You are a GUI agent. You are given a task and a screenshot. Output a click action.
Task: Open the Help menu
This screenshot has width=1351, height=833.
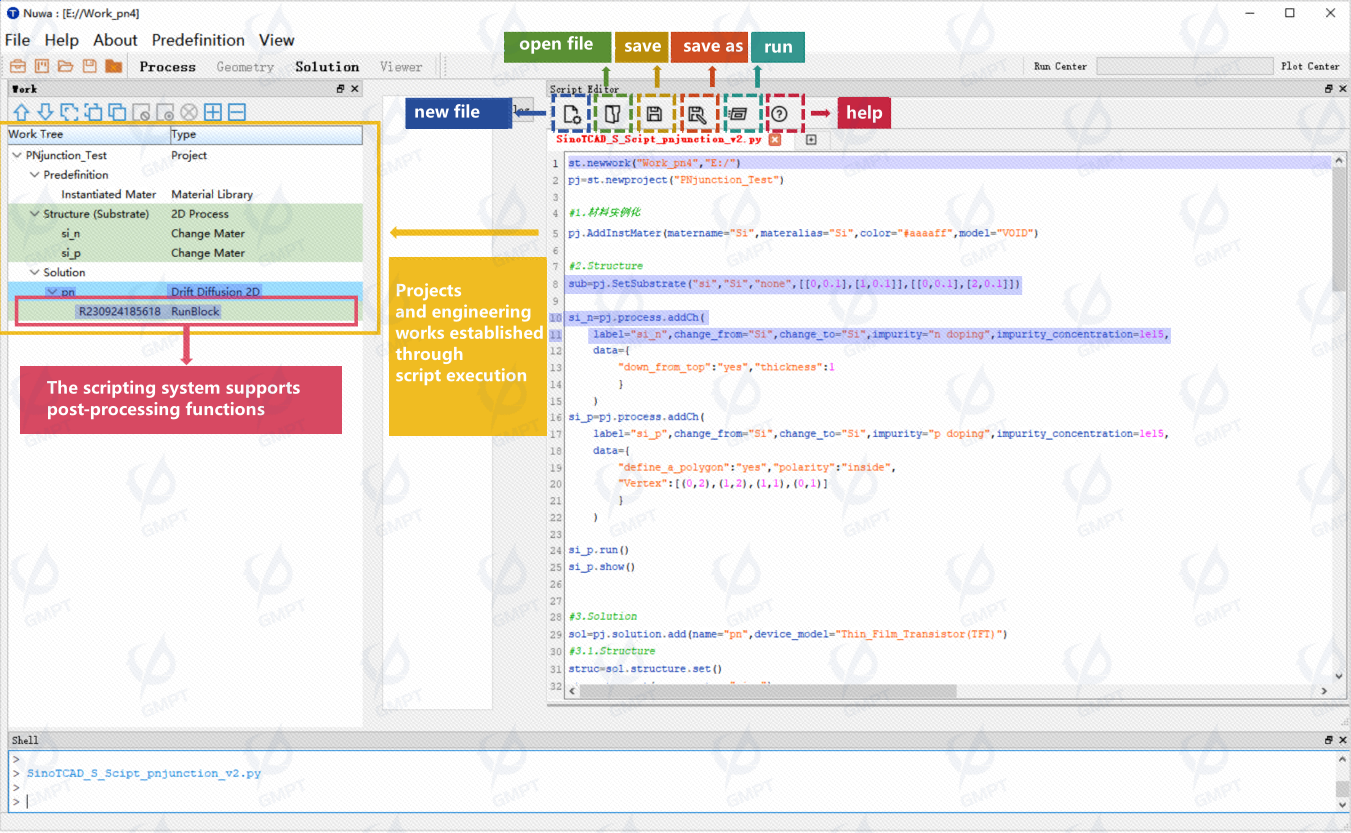pyautogui.click(x=62, y=40)
